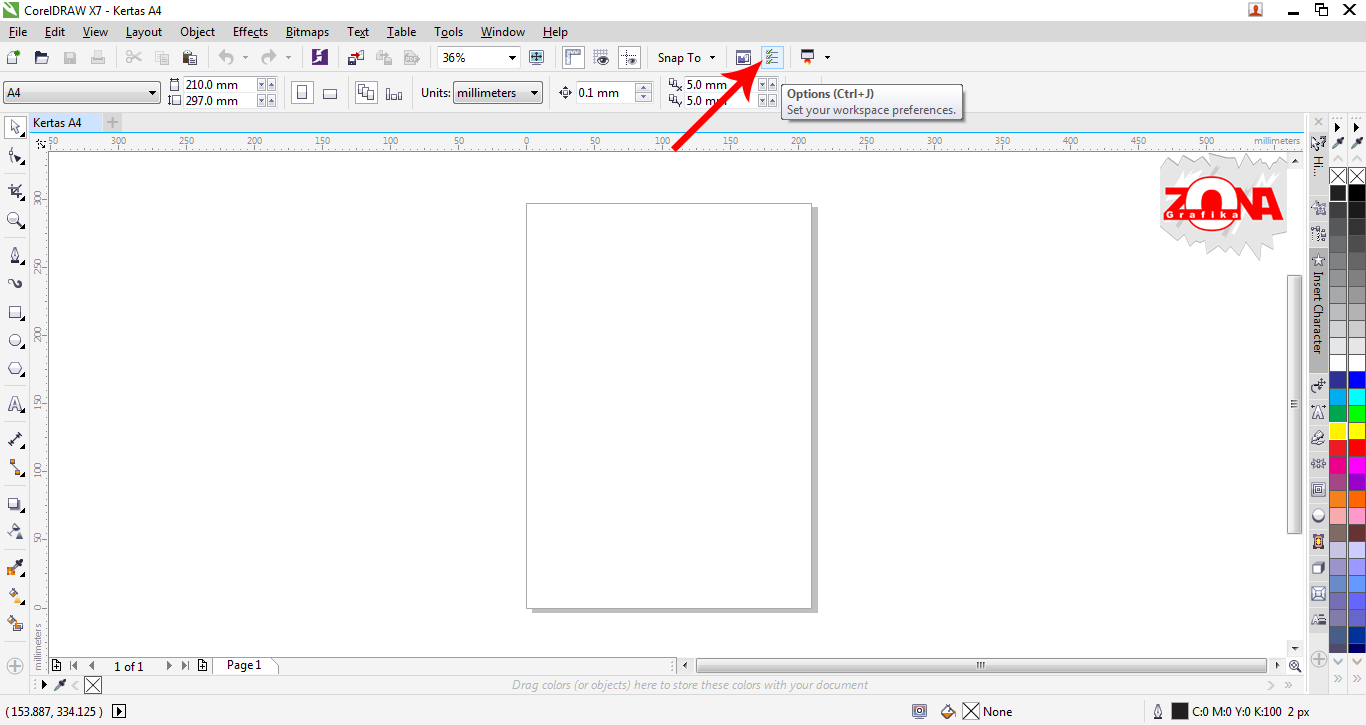
Task: Apply layout to Current Page button
Action: (394, 93)
